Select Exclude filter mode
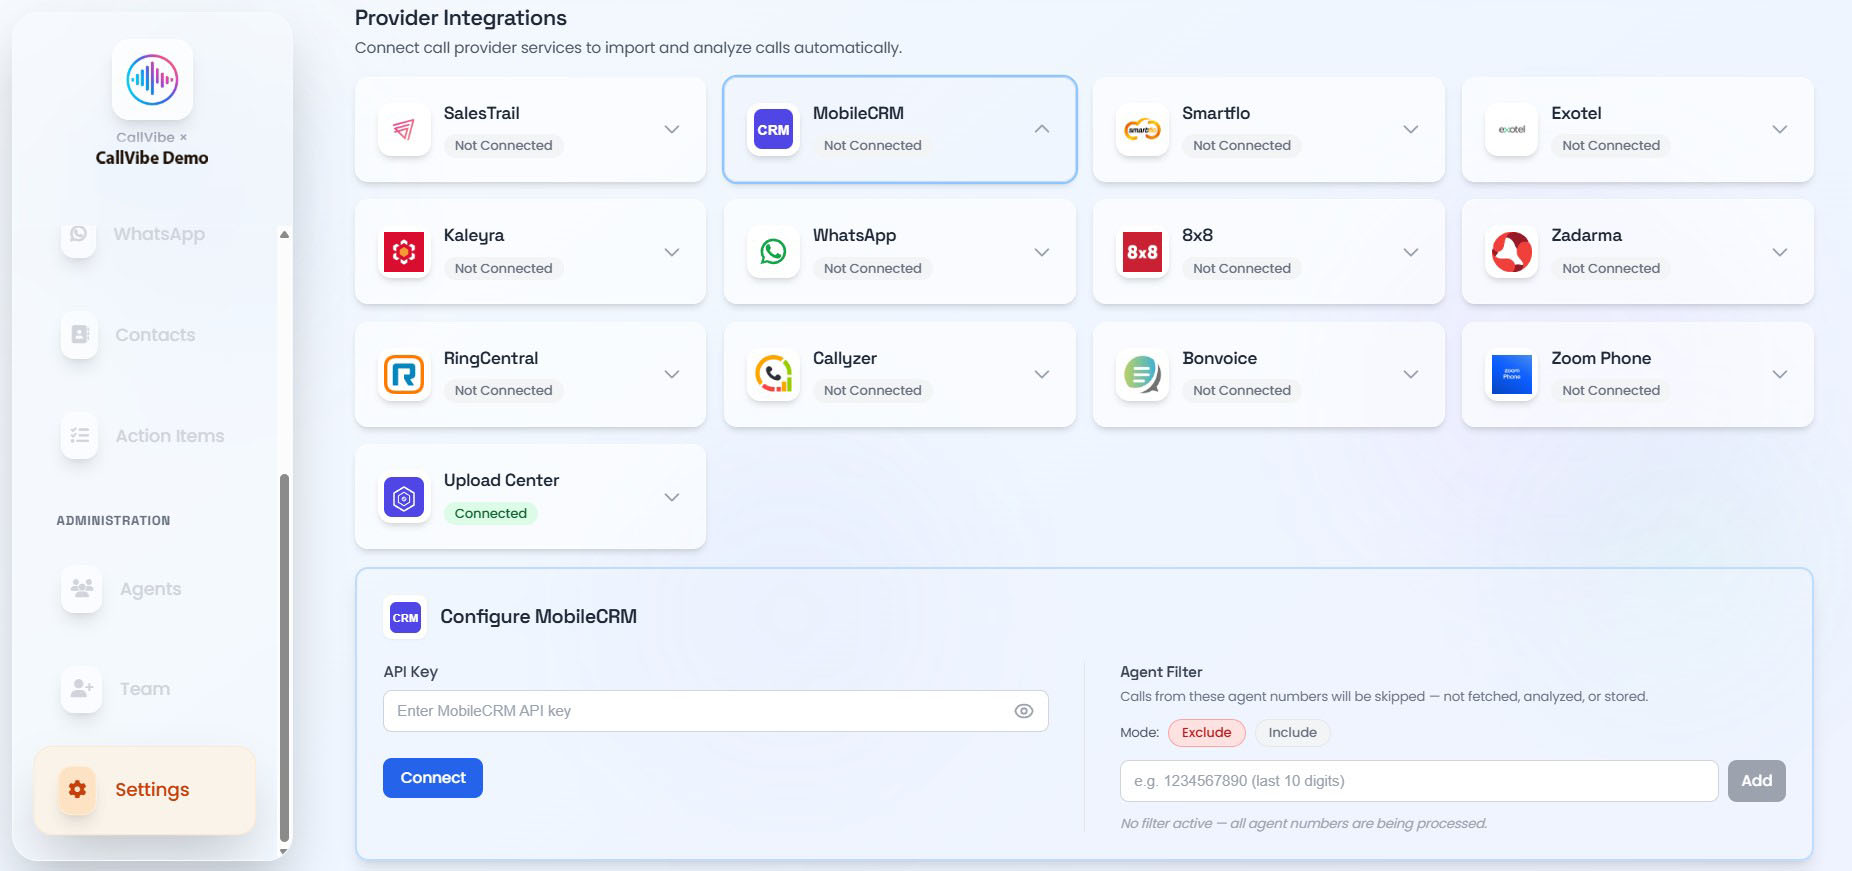This screenshot has height=871, width=1852. [x=1207, y=733]
